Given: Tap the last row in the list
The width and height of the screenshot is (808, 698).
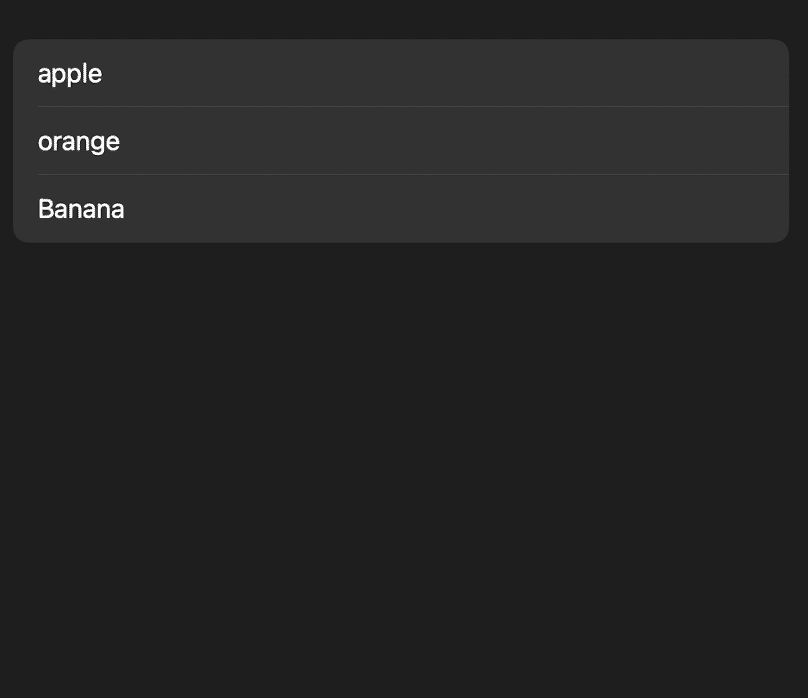Looking at the screenshot, I should [x=400, y=209].
